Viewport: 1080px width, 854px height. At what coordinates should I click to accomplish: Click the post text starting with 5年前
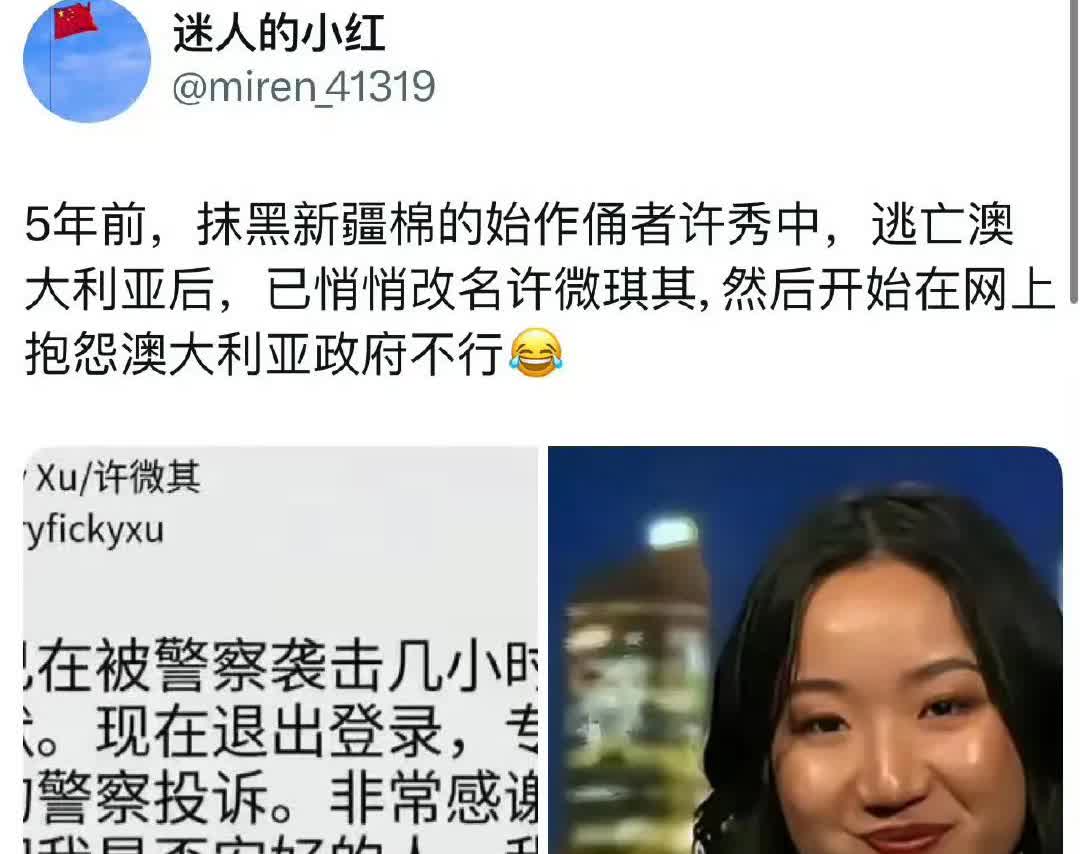click(539, 289)
